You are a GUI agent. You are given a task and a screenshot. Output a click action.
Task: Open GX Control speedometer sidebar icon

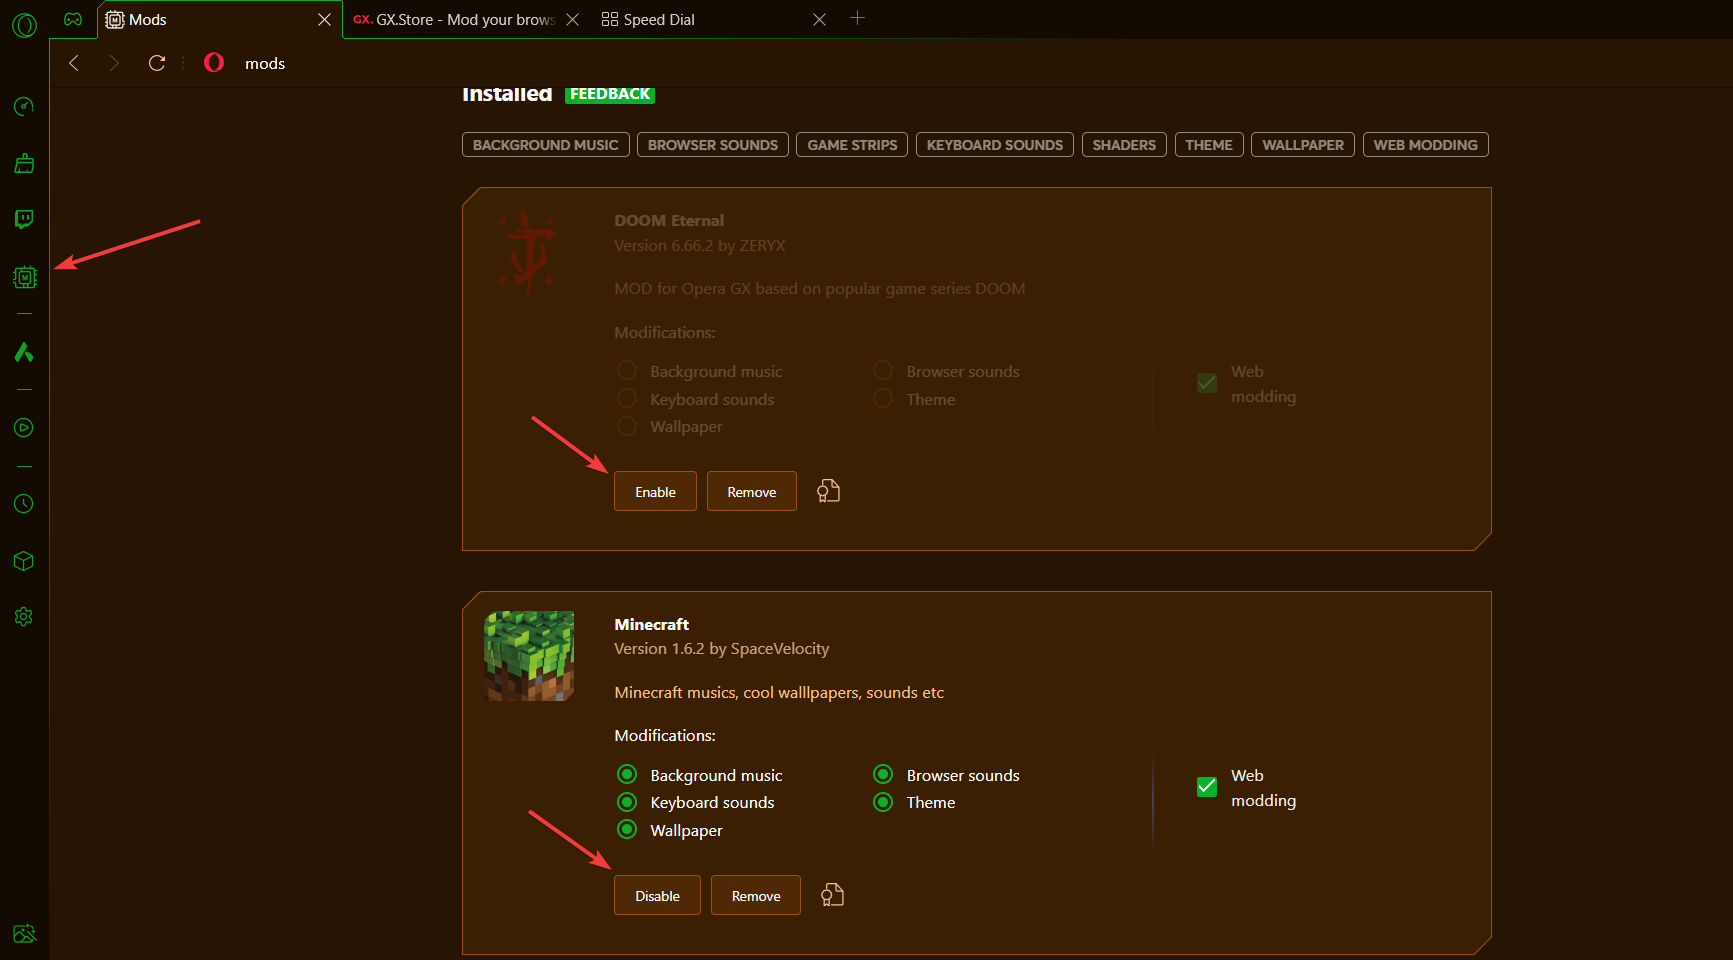pos(24,106)
